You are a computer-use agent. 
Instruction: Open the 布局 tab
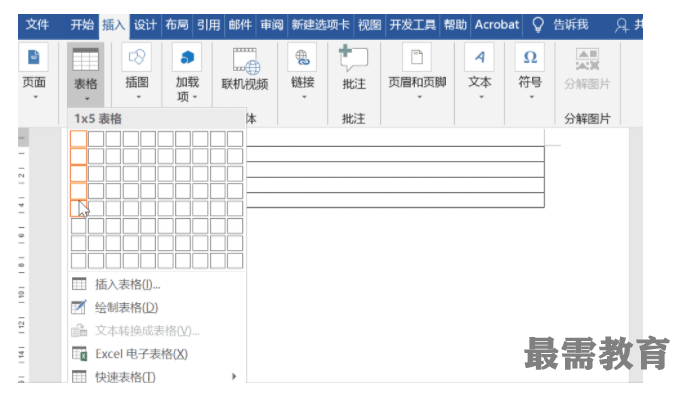pos(177,25)
